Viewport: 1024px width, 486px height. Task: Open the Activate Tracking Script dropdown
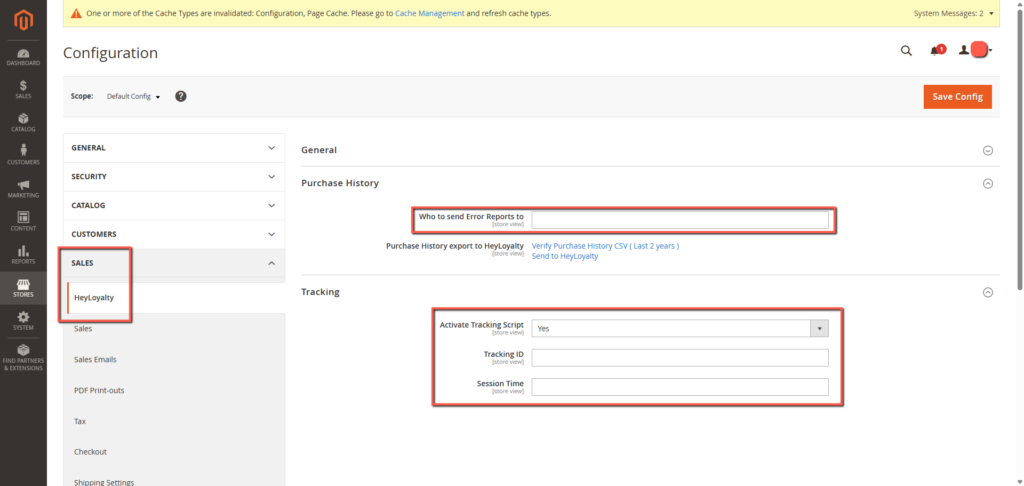pyautogui.click(x=680, y=328)
